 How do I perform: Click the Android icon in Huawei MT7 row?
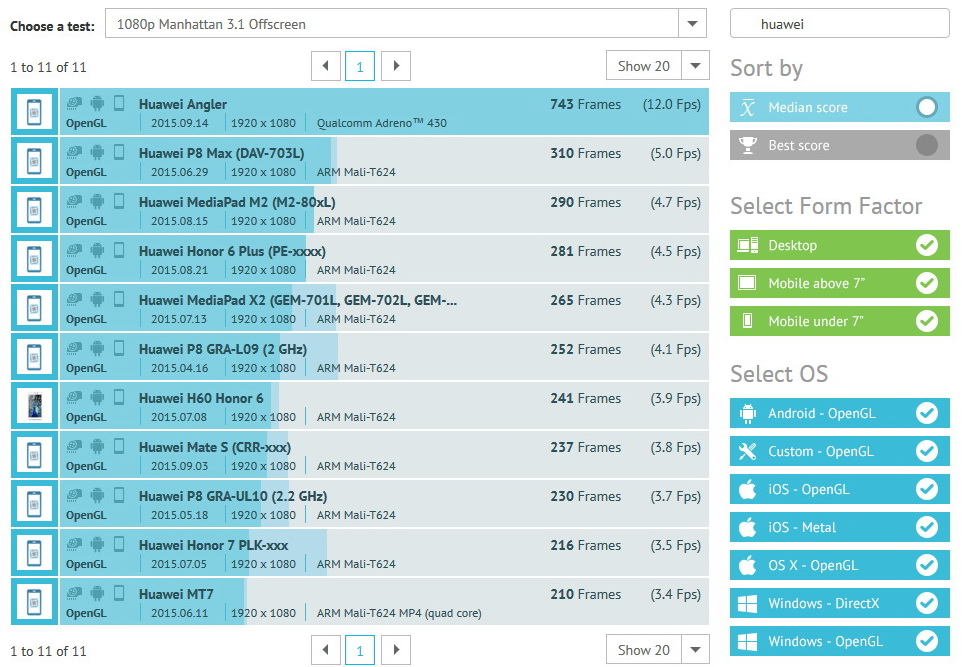97,593
